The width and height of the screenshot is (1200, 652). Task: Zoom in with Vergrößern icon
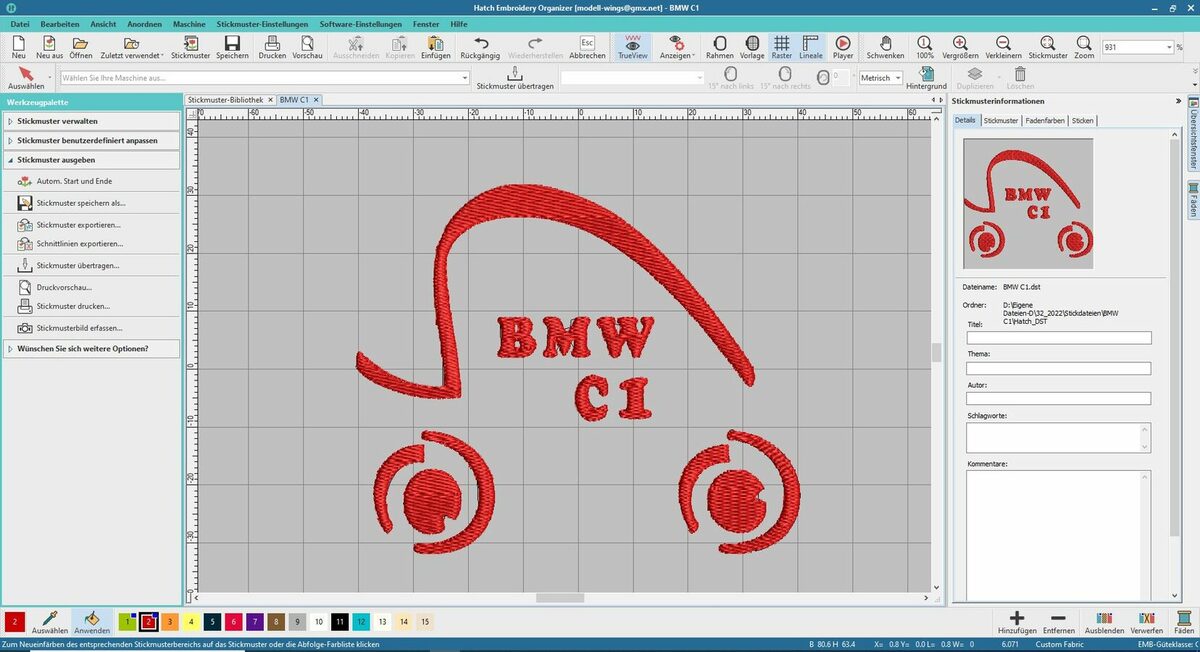(x=960, y=47)
